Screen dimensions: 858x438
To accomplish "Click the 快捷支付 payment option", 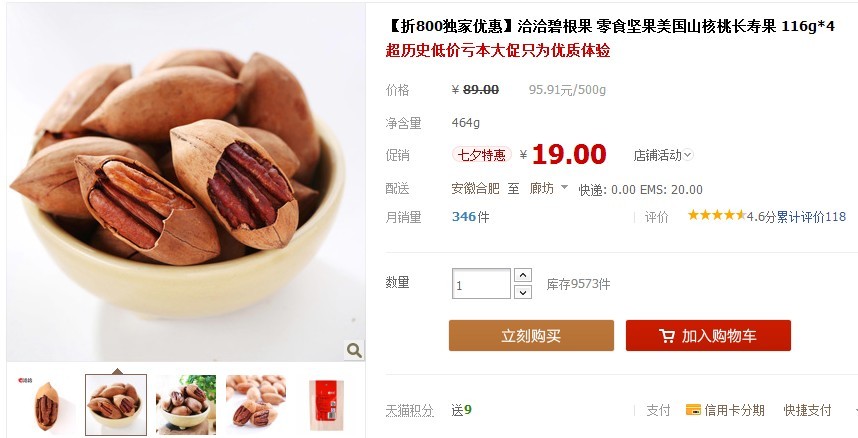I will [x=807, y=410].
